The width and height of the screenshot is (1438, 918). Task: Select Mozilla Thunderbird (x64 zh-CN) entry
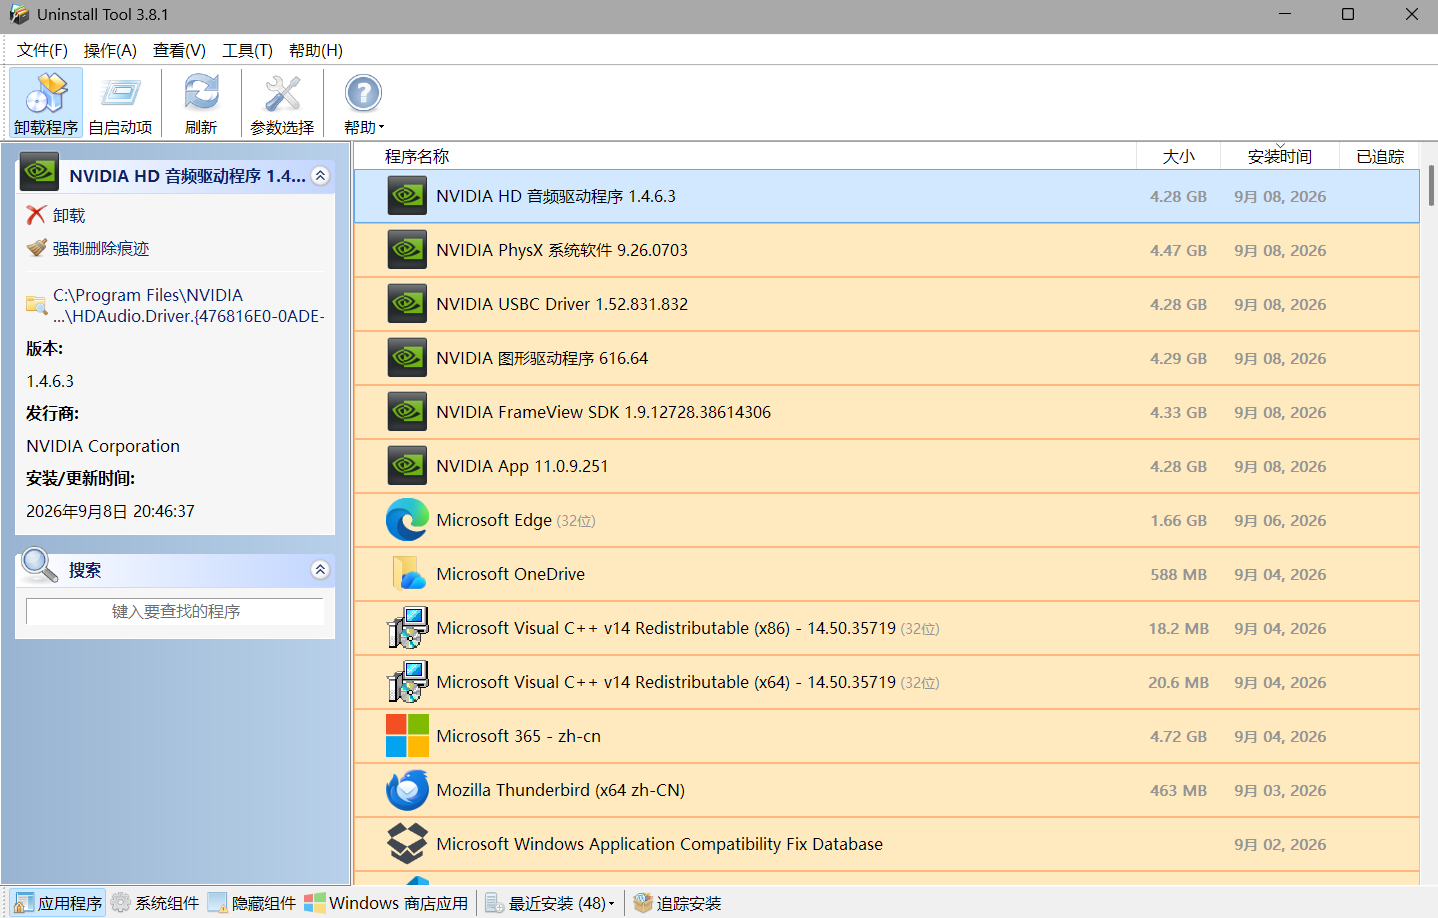[561, 790]
